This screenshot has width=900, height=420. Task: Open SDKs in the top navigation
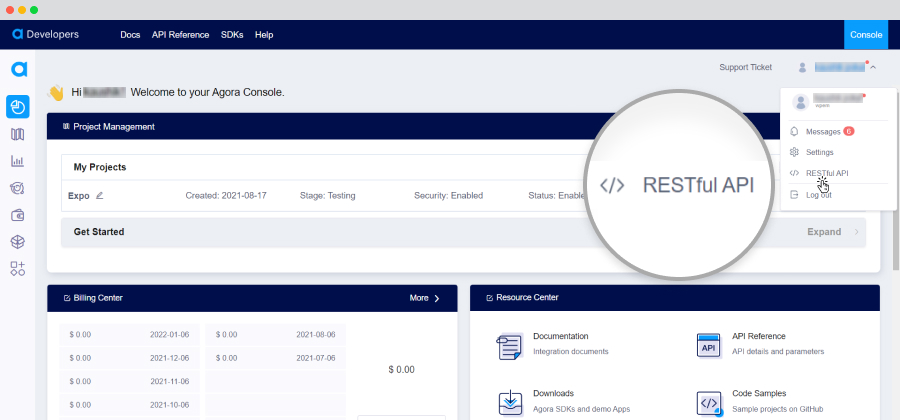pyautogui.click(x=232, y=34)
